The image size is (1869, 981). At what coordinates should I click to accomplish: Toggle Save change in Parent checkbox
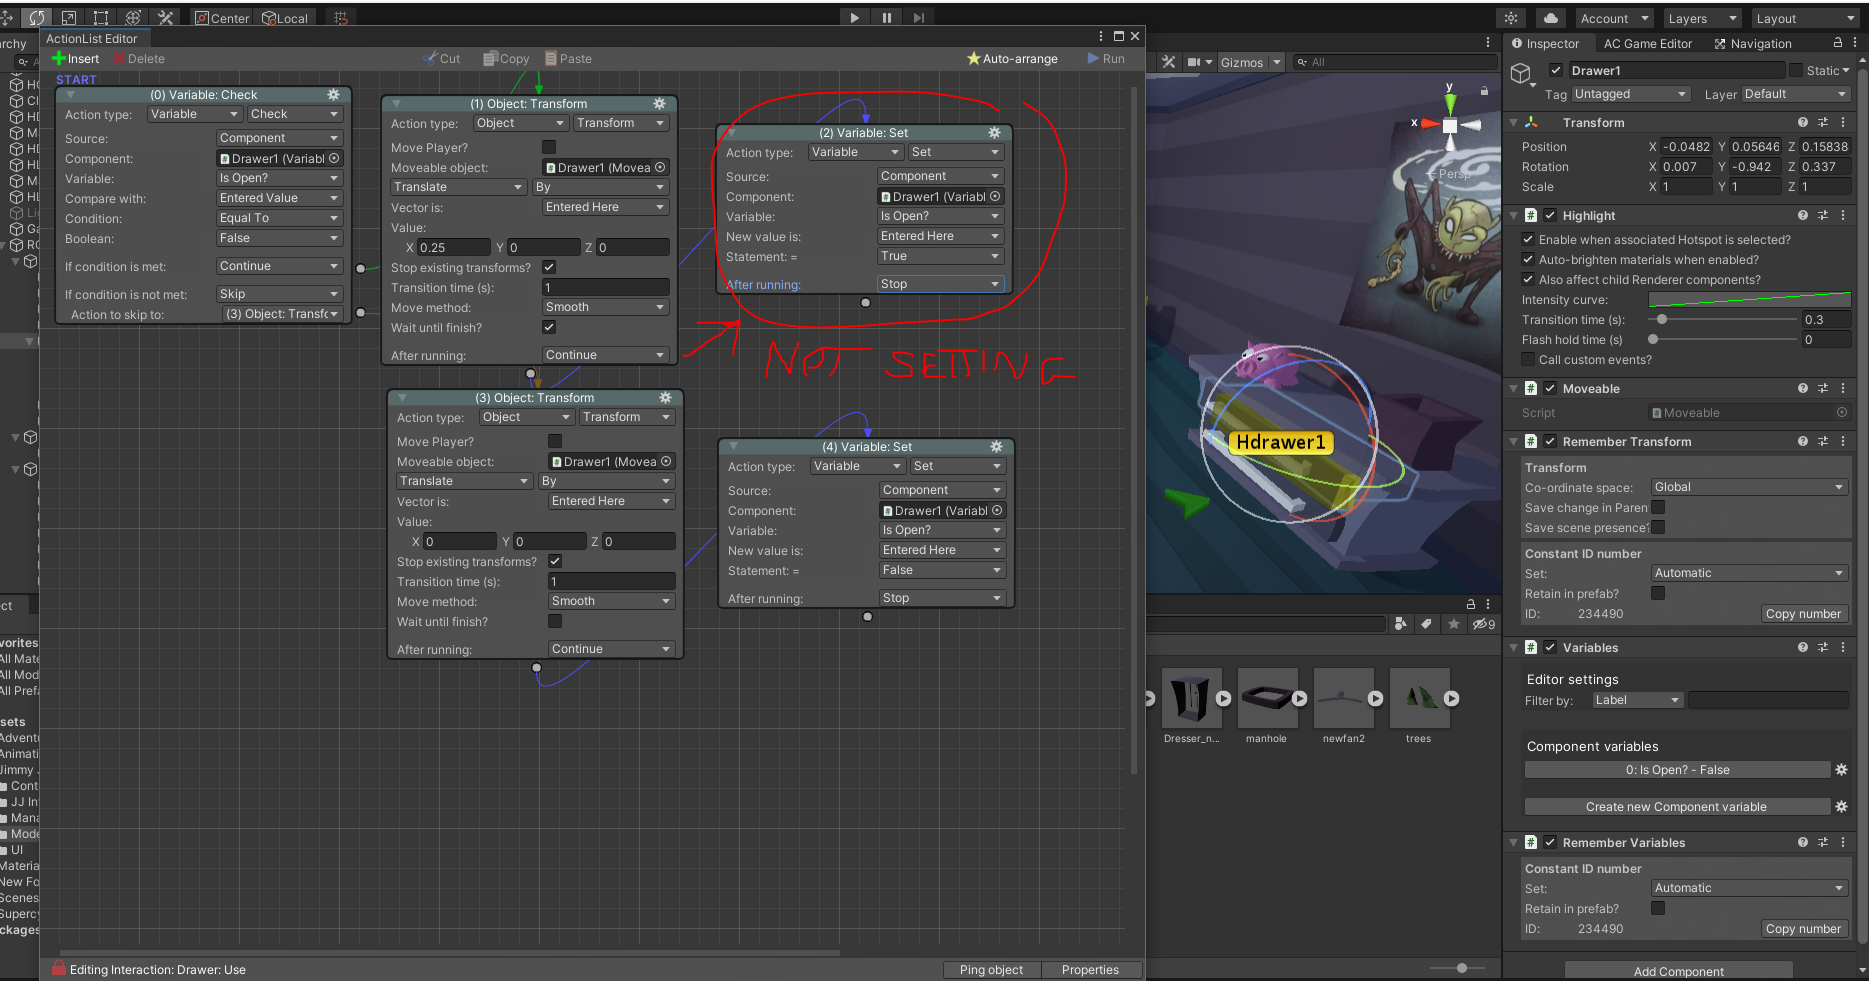pos(1658,507)
